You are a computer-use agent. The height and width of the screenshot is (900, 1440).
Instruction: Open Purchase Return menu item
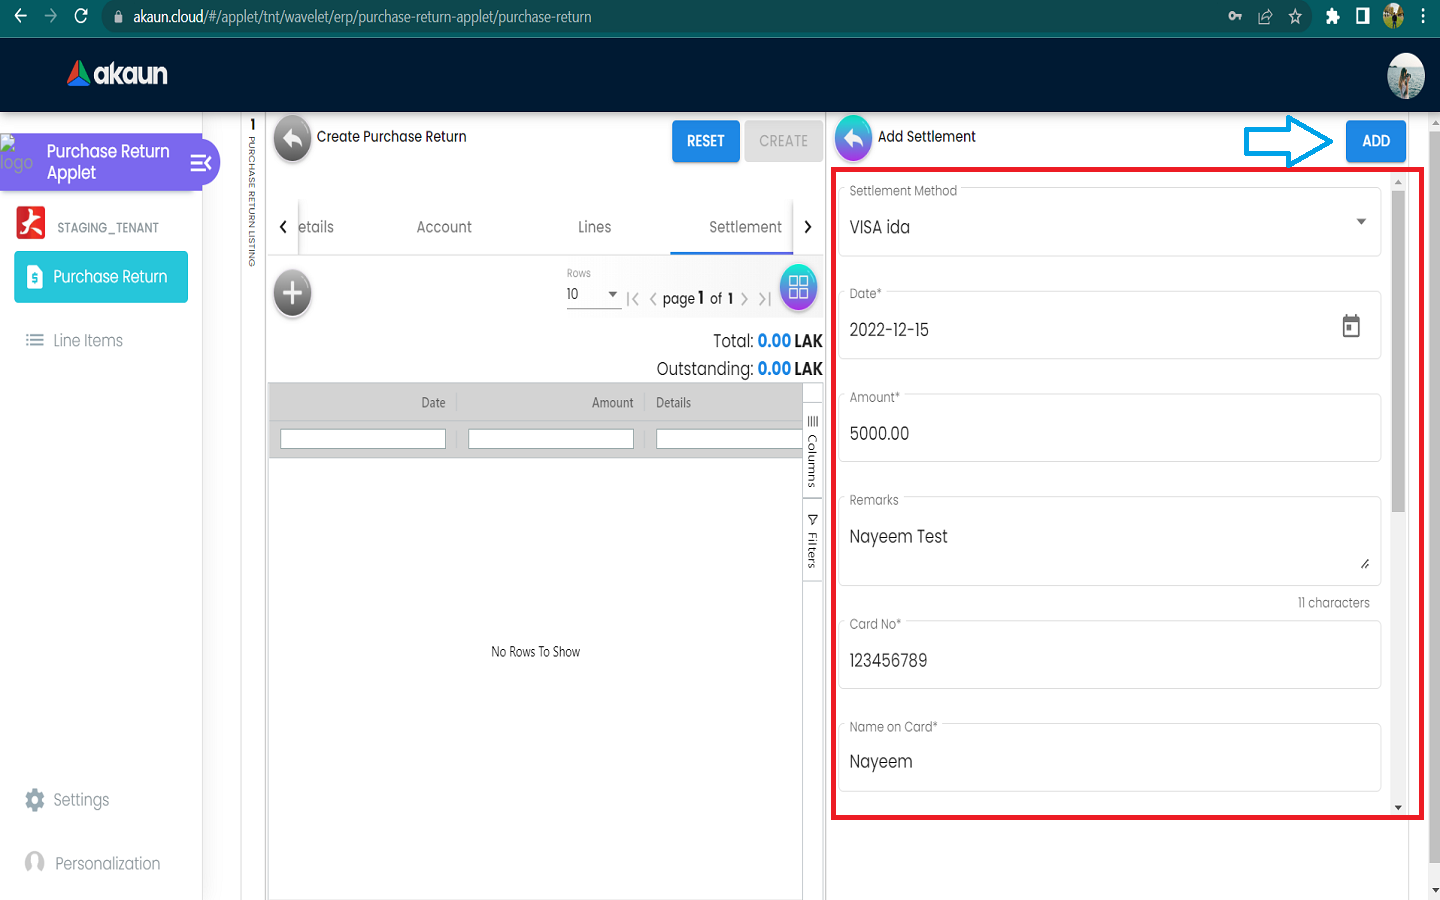(x=101, y=277)
